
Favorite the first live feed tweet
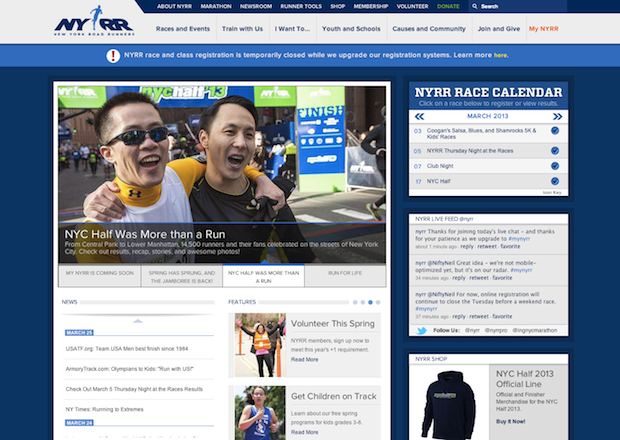(x=510, y=246)
